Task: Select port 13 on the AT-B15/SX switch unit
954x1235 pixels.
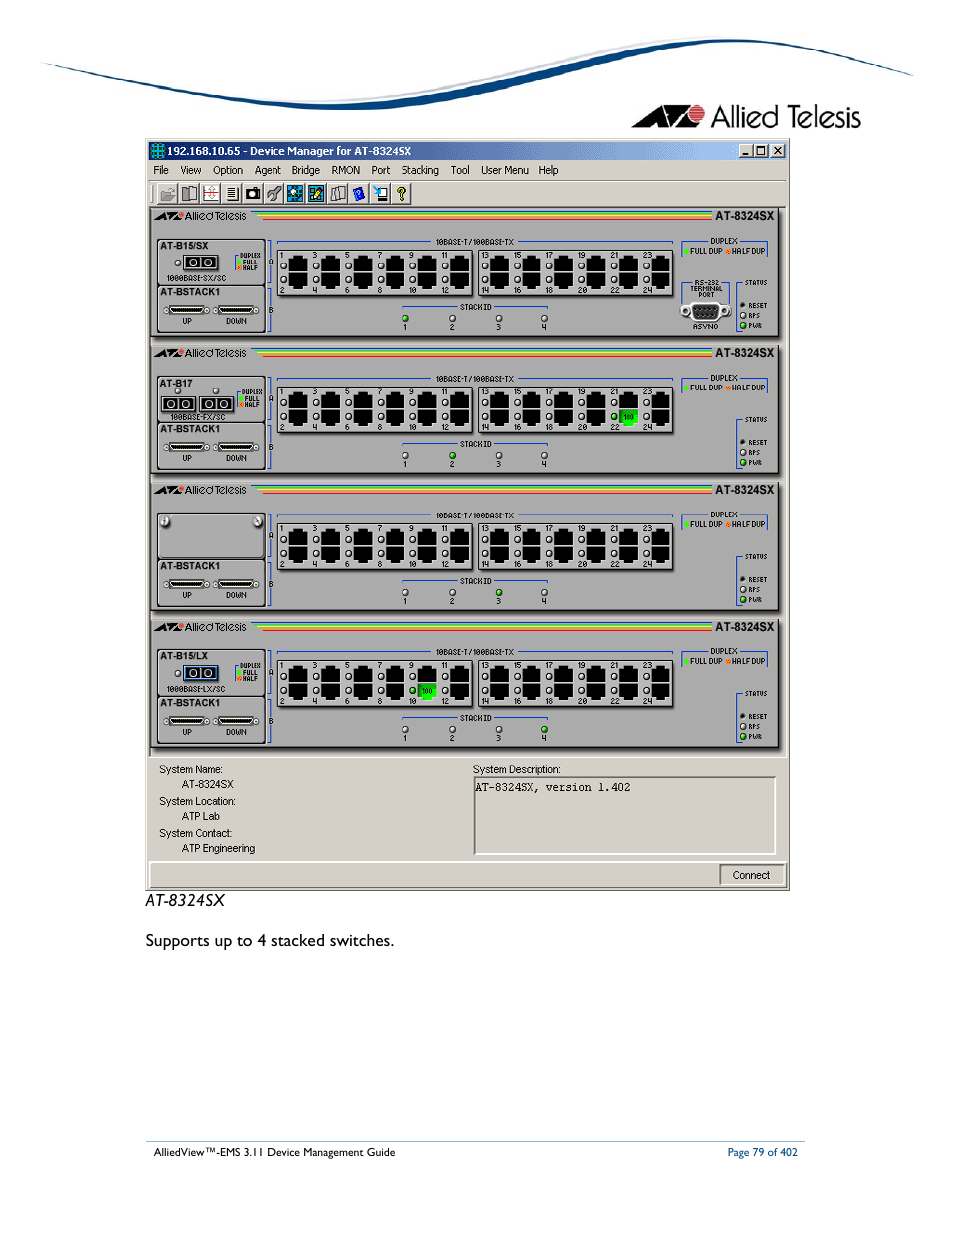Action: tap(500, 262)
